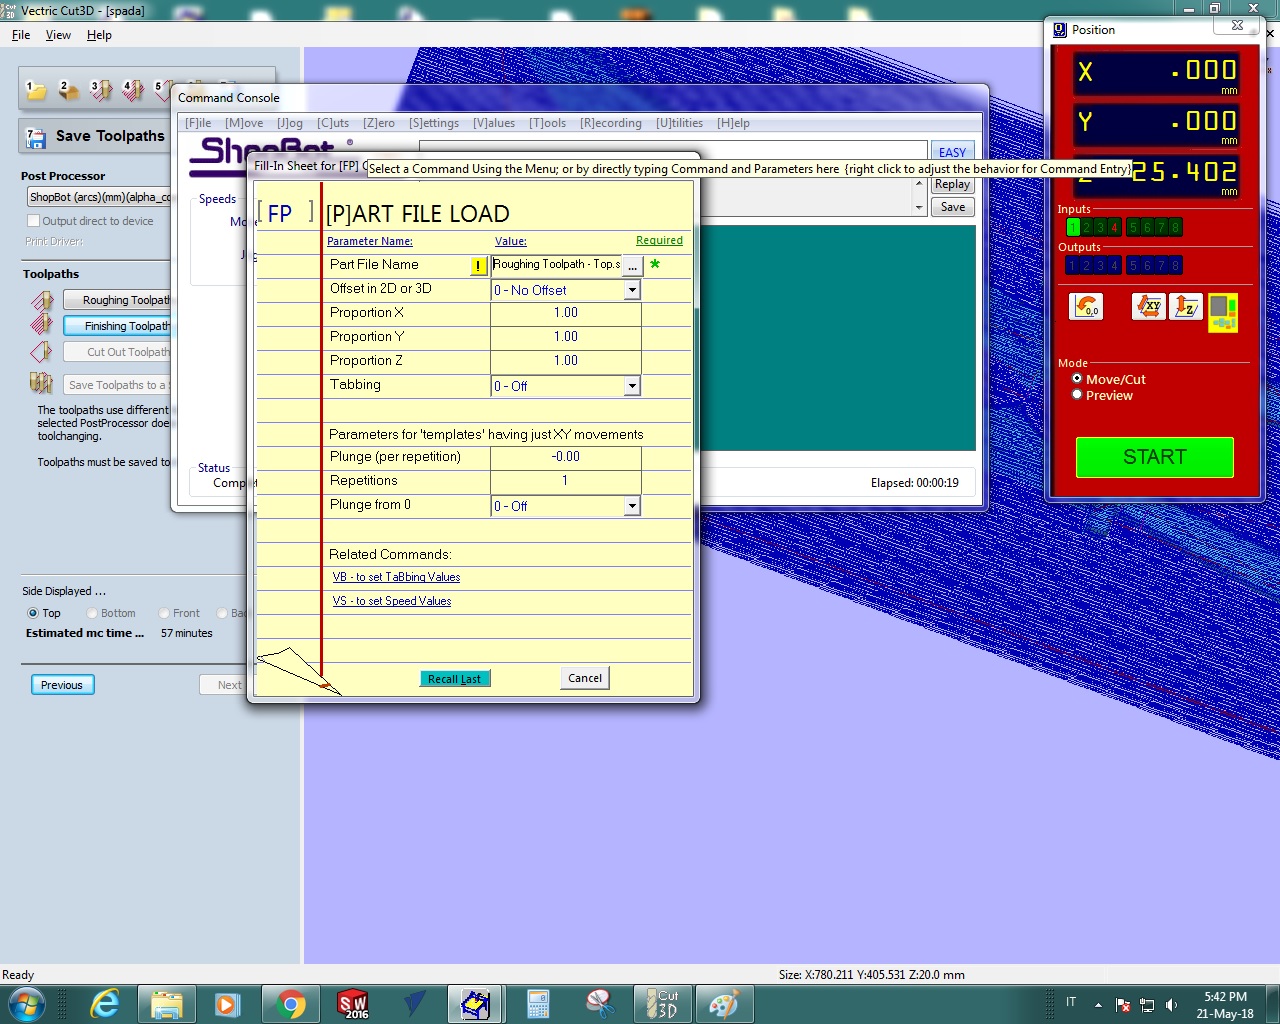Click the step 3 roughing toolpath icon
Image resolution: width=1280 pixels, height=1024 pixels.
[x=101, y=91]
